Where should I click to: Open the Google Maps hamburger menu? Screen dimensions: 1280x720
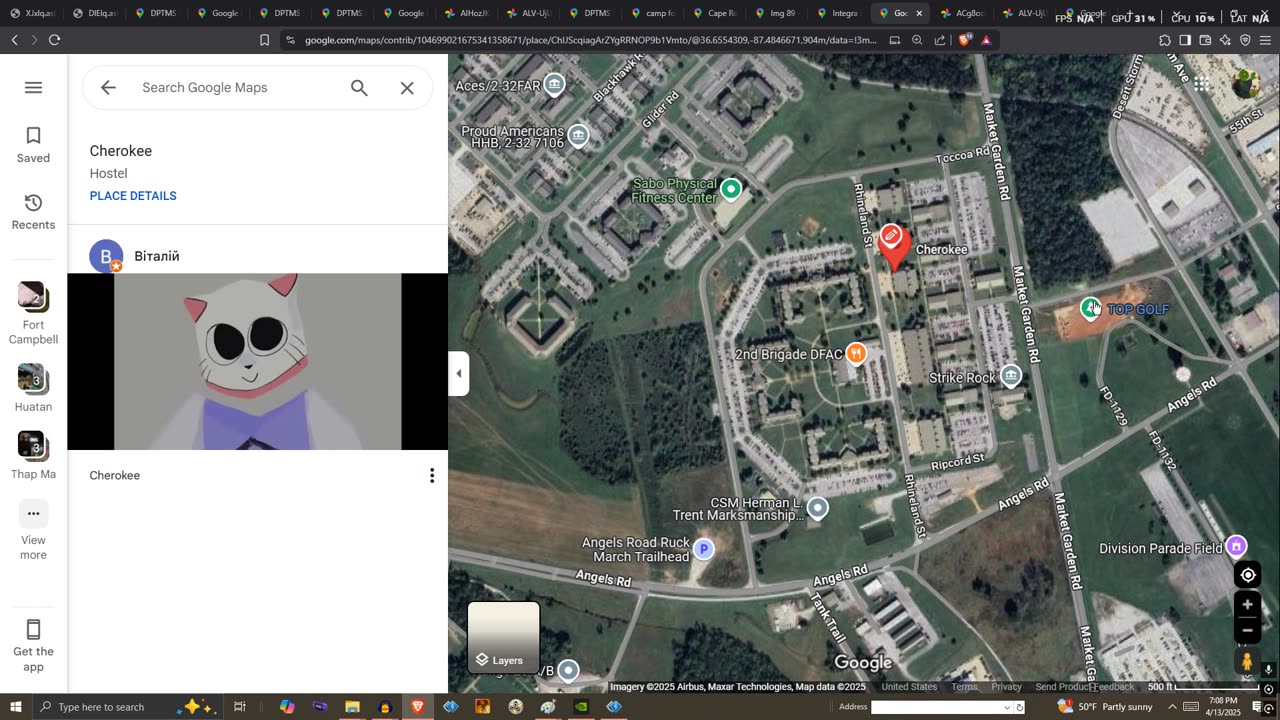pos(33,87)
